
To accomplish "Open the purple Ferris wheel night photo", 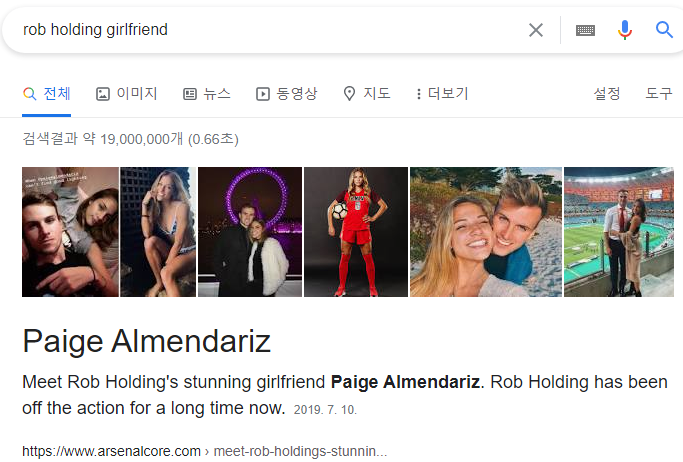I will click(x=250, y=232).
